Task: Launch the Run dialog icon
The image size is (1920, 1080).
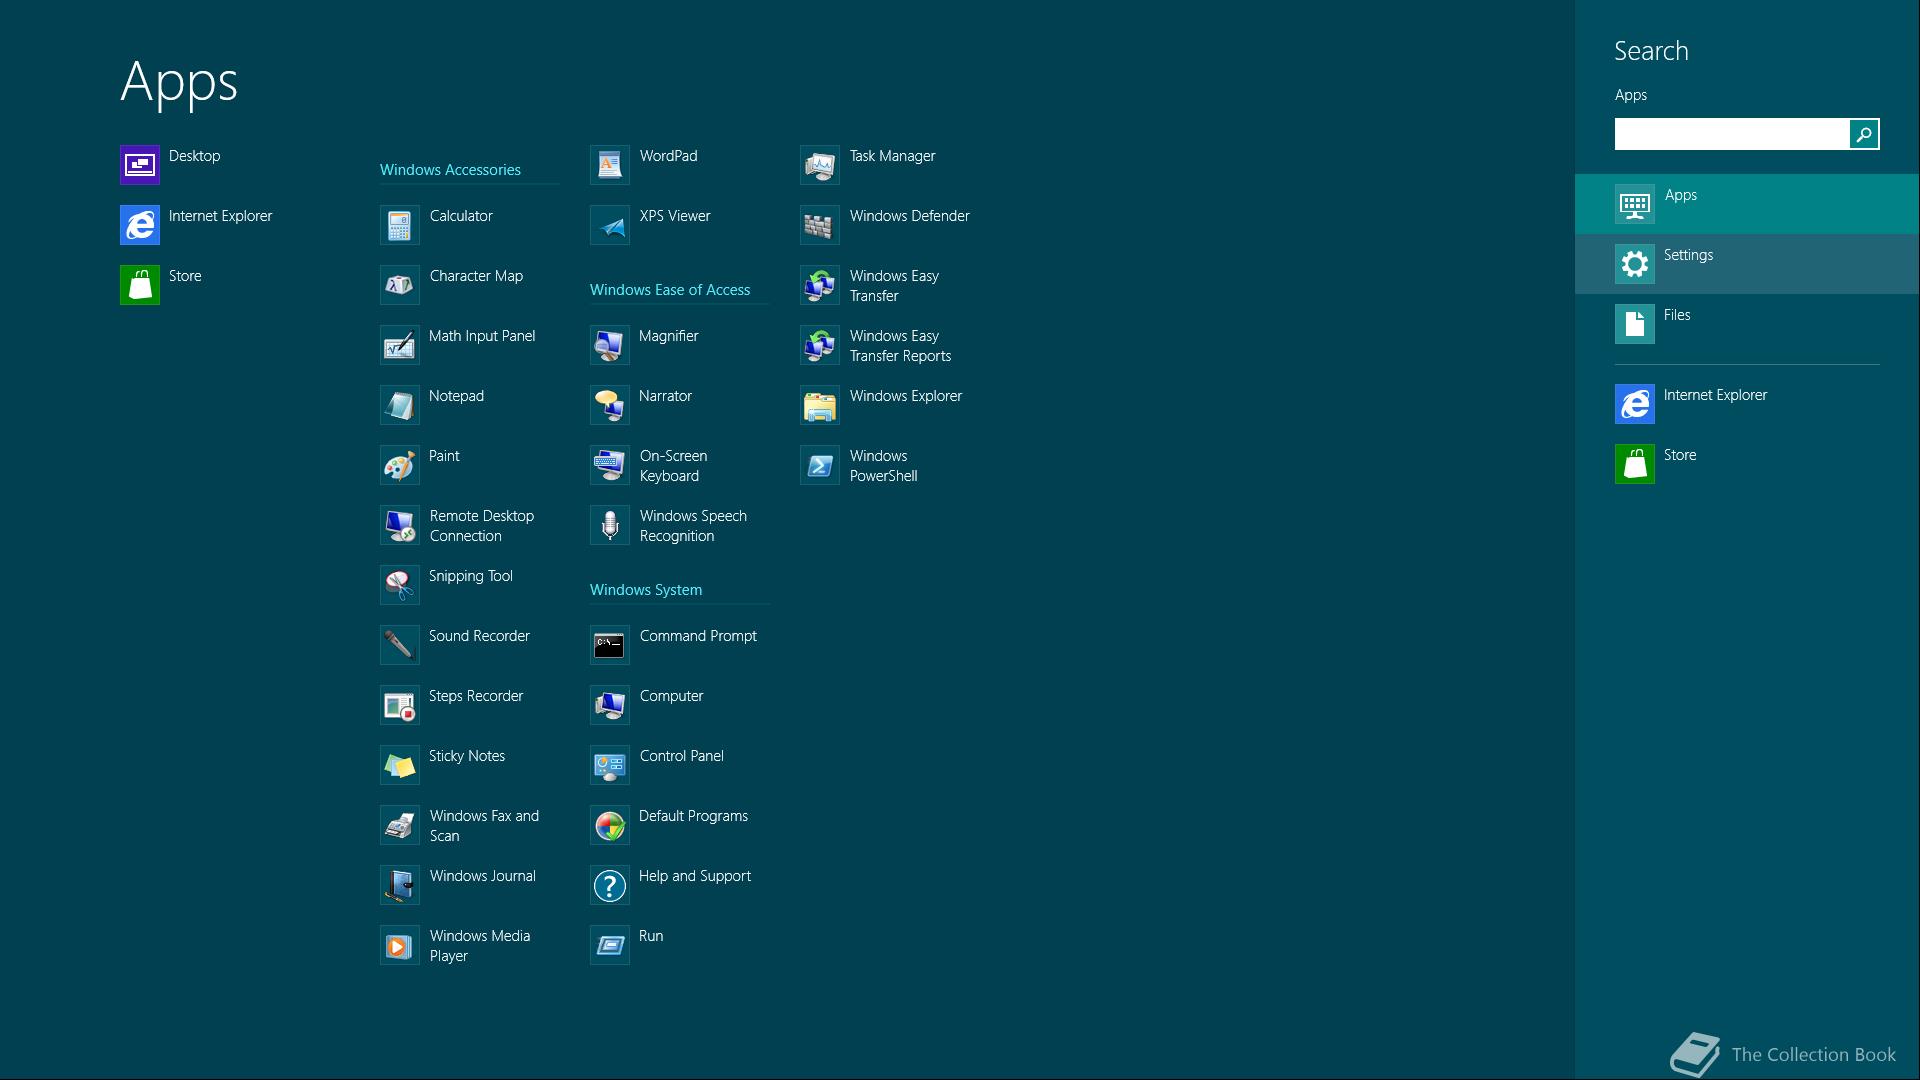Action: coord(610,945)
